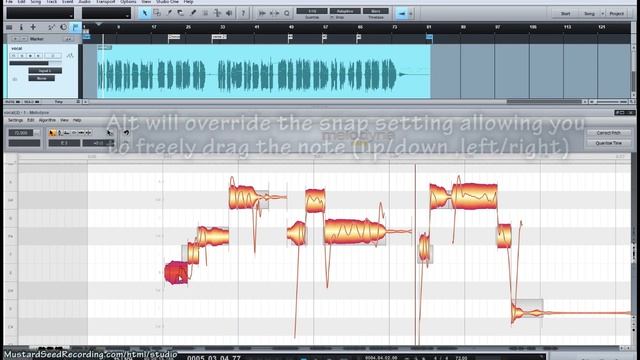This screenshot has height=360, width=640.
Task: Open the track list icon above tracks
Action: click(9, 27)
